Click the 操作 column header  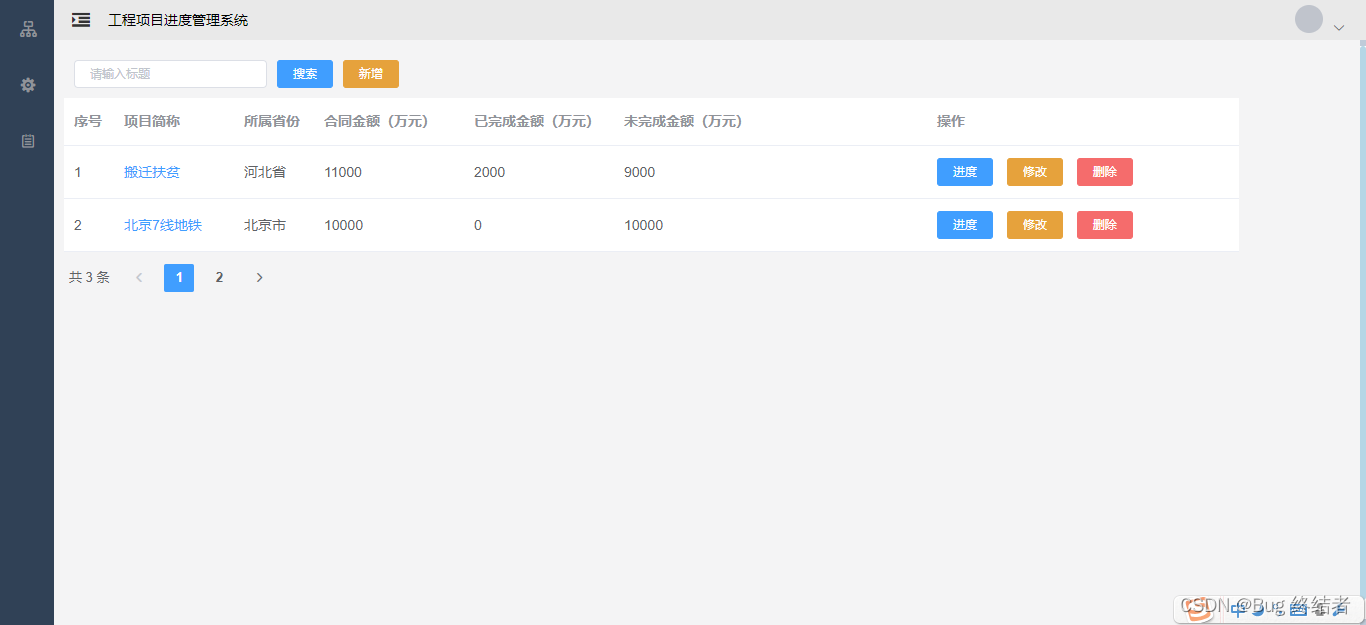951,121
